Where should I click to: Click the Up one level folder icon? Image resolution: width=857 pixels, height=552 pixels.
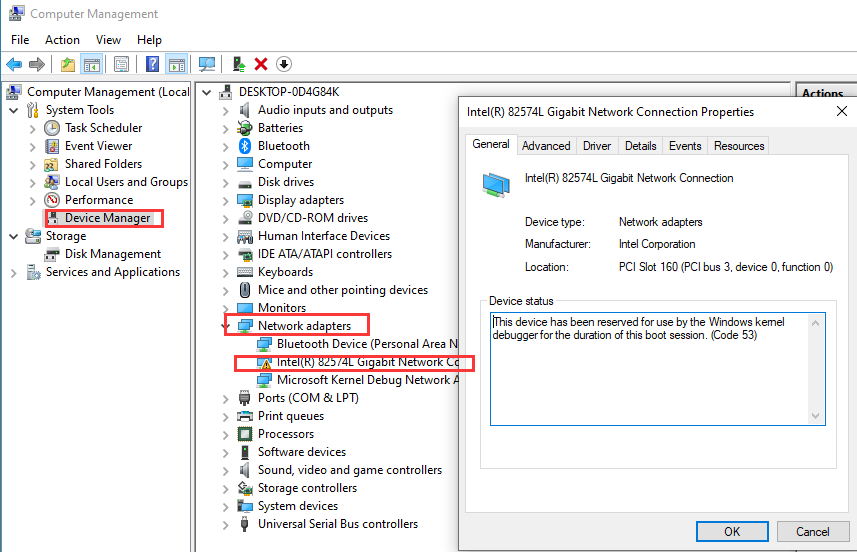(x=68, y=64)
